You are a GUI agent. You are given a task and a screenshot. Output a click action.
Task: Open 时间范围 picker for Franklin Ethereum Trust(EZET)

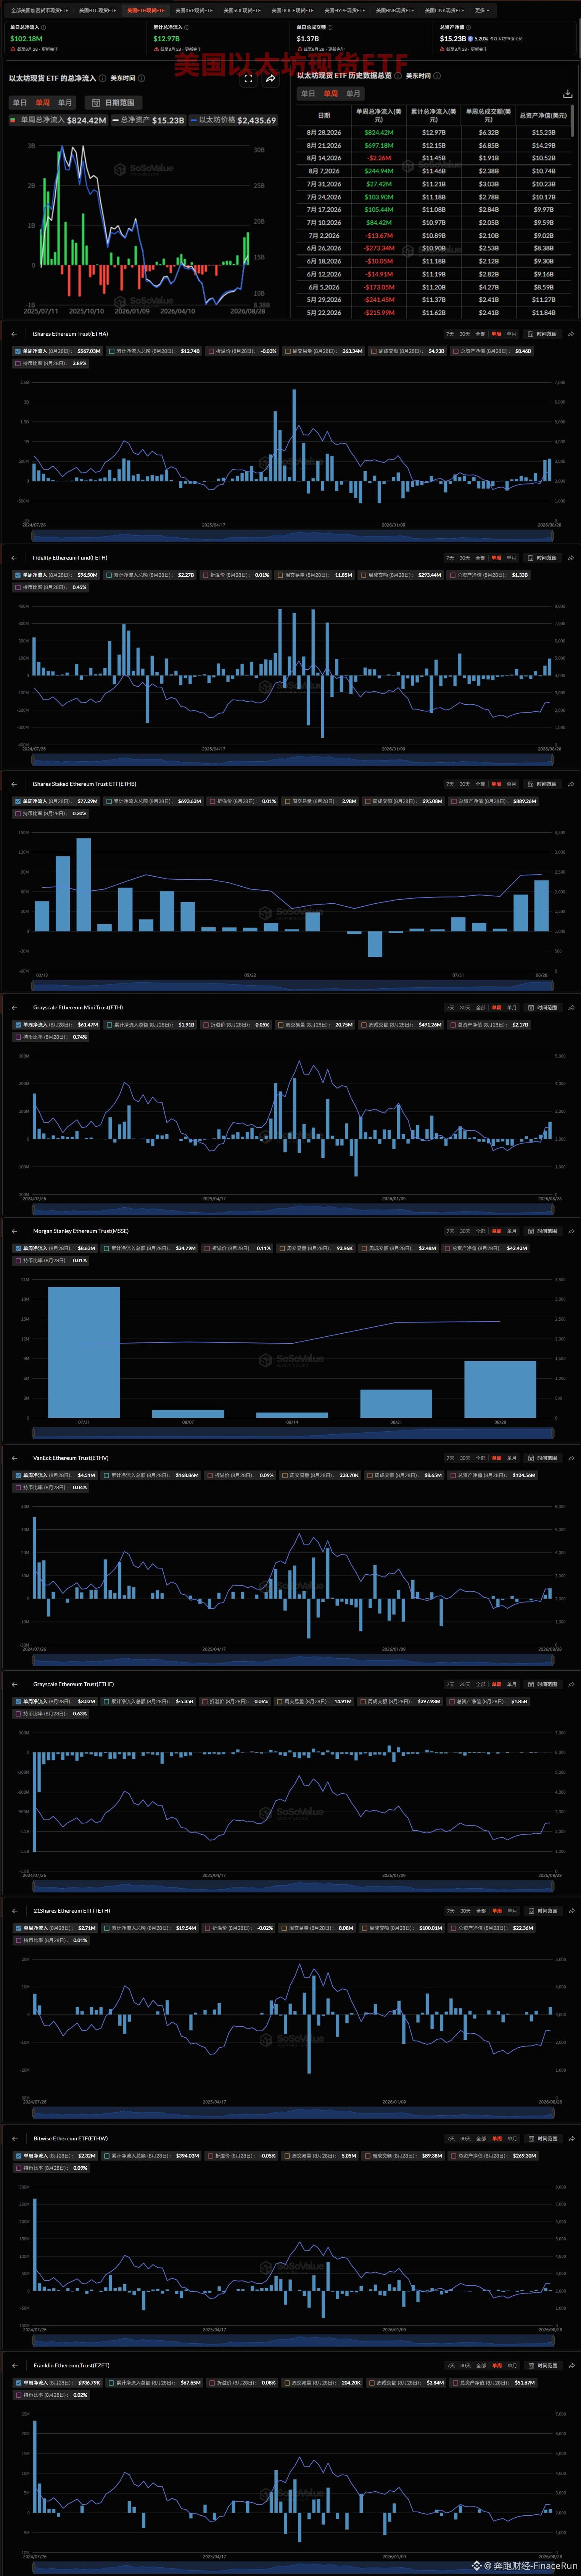point(542,2366)
